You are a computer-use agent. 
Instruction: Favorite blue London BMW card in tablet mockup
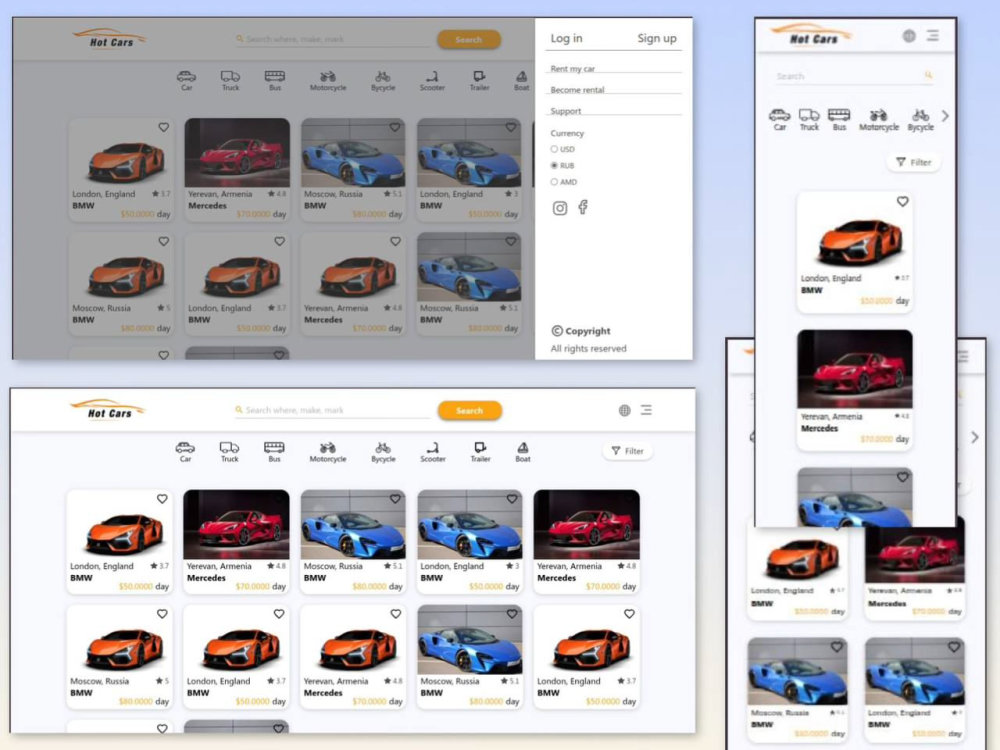954,647
